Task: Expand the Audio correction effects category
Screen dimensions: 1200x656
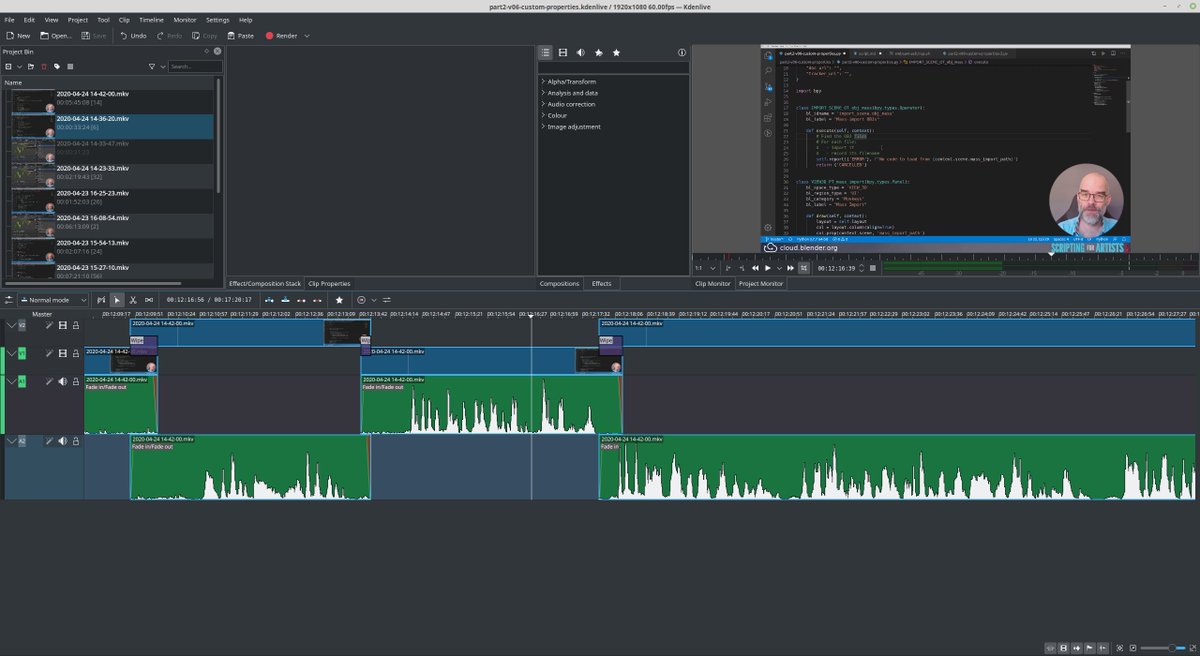Action: click(x=570, y=104)
